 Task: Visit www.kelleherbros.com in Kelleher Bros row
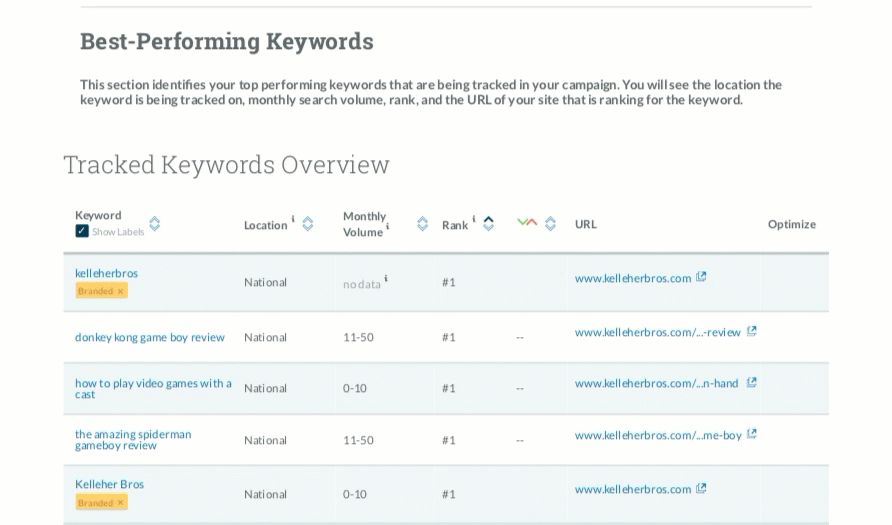633,489
